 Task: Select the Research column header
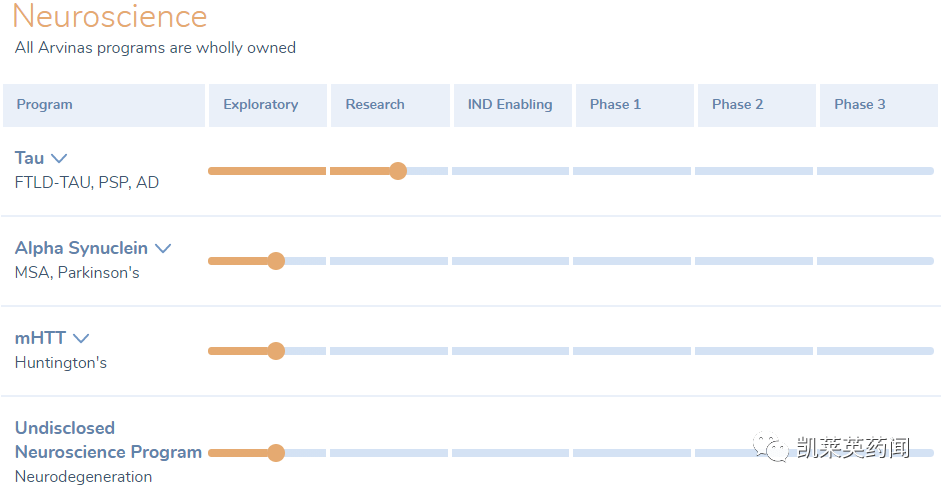[390, 105]
